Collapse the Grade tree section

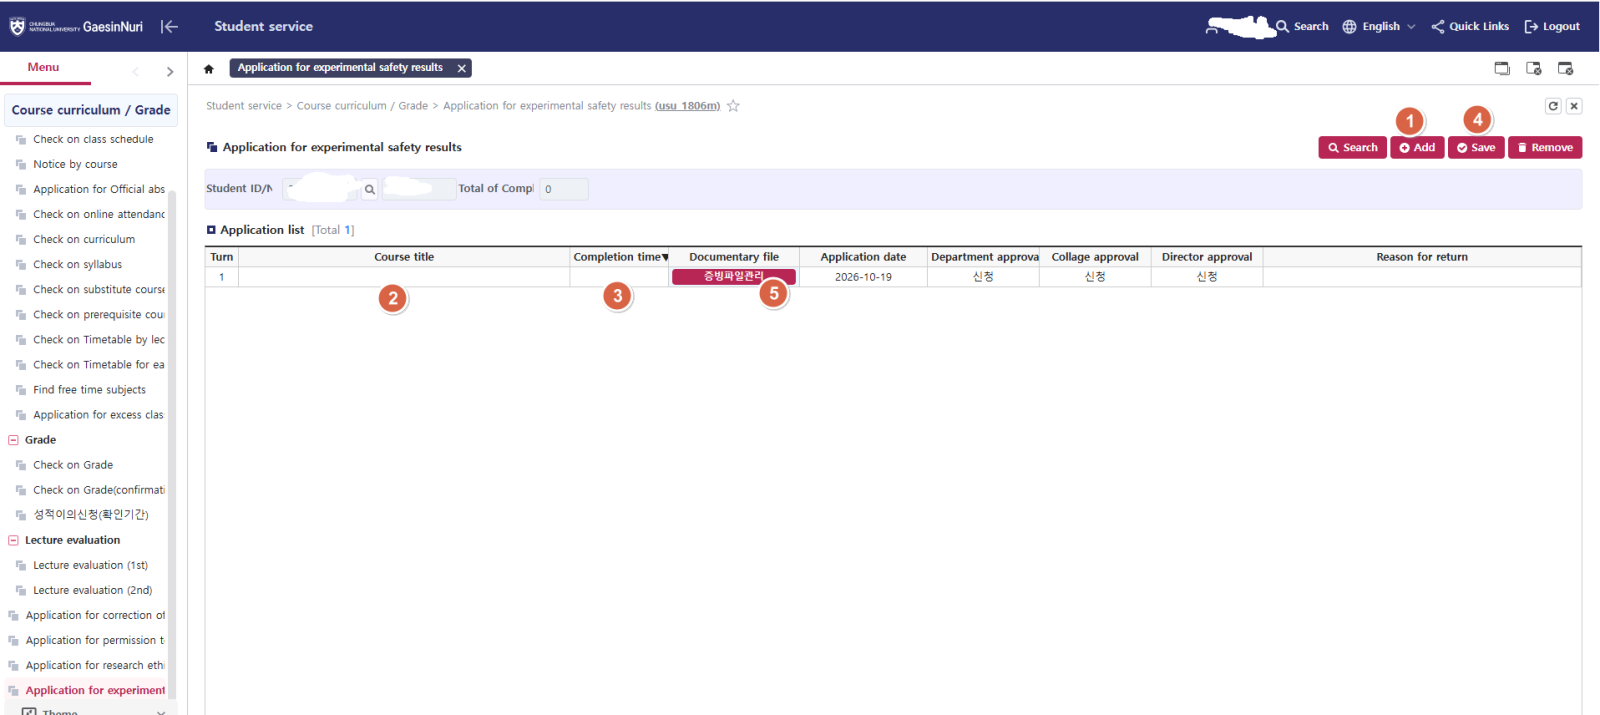tap(13, 440)
